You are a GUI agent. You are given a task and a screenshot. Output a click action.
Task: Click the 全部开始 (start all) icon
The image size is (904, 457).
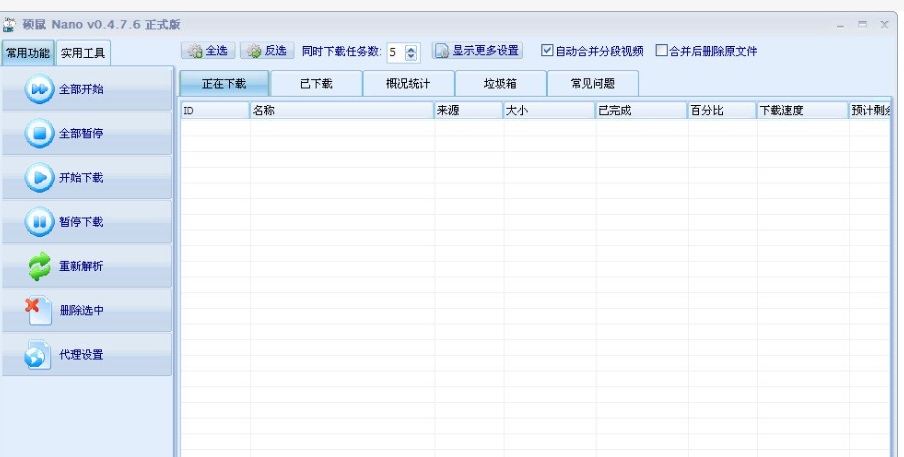pyautogui.click(x=39, y=90)
